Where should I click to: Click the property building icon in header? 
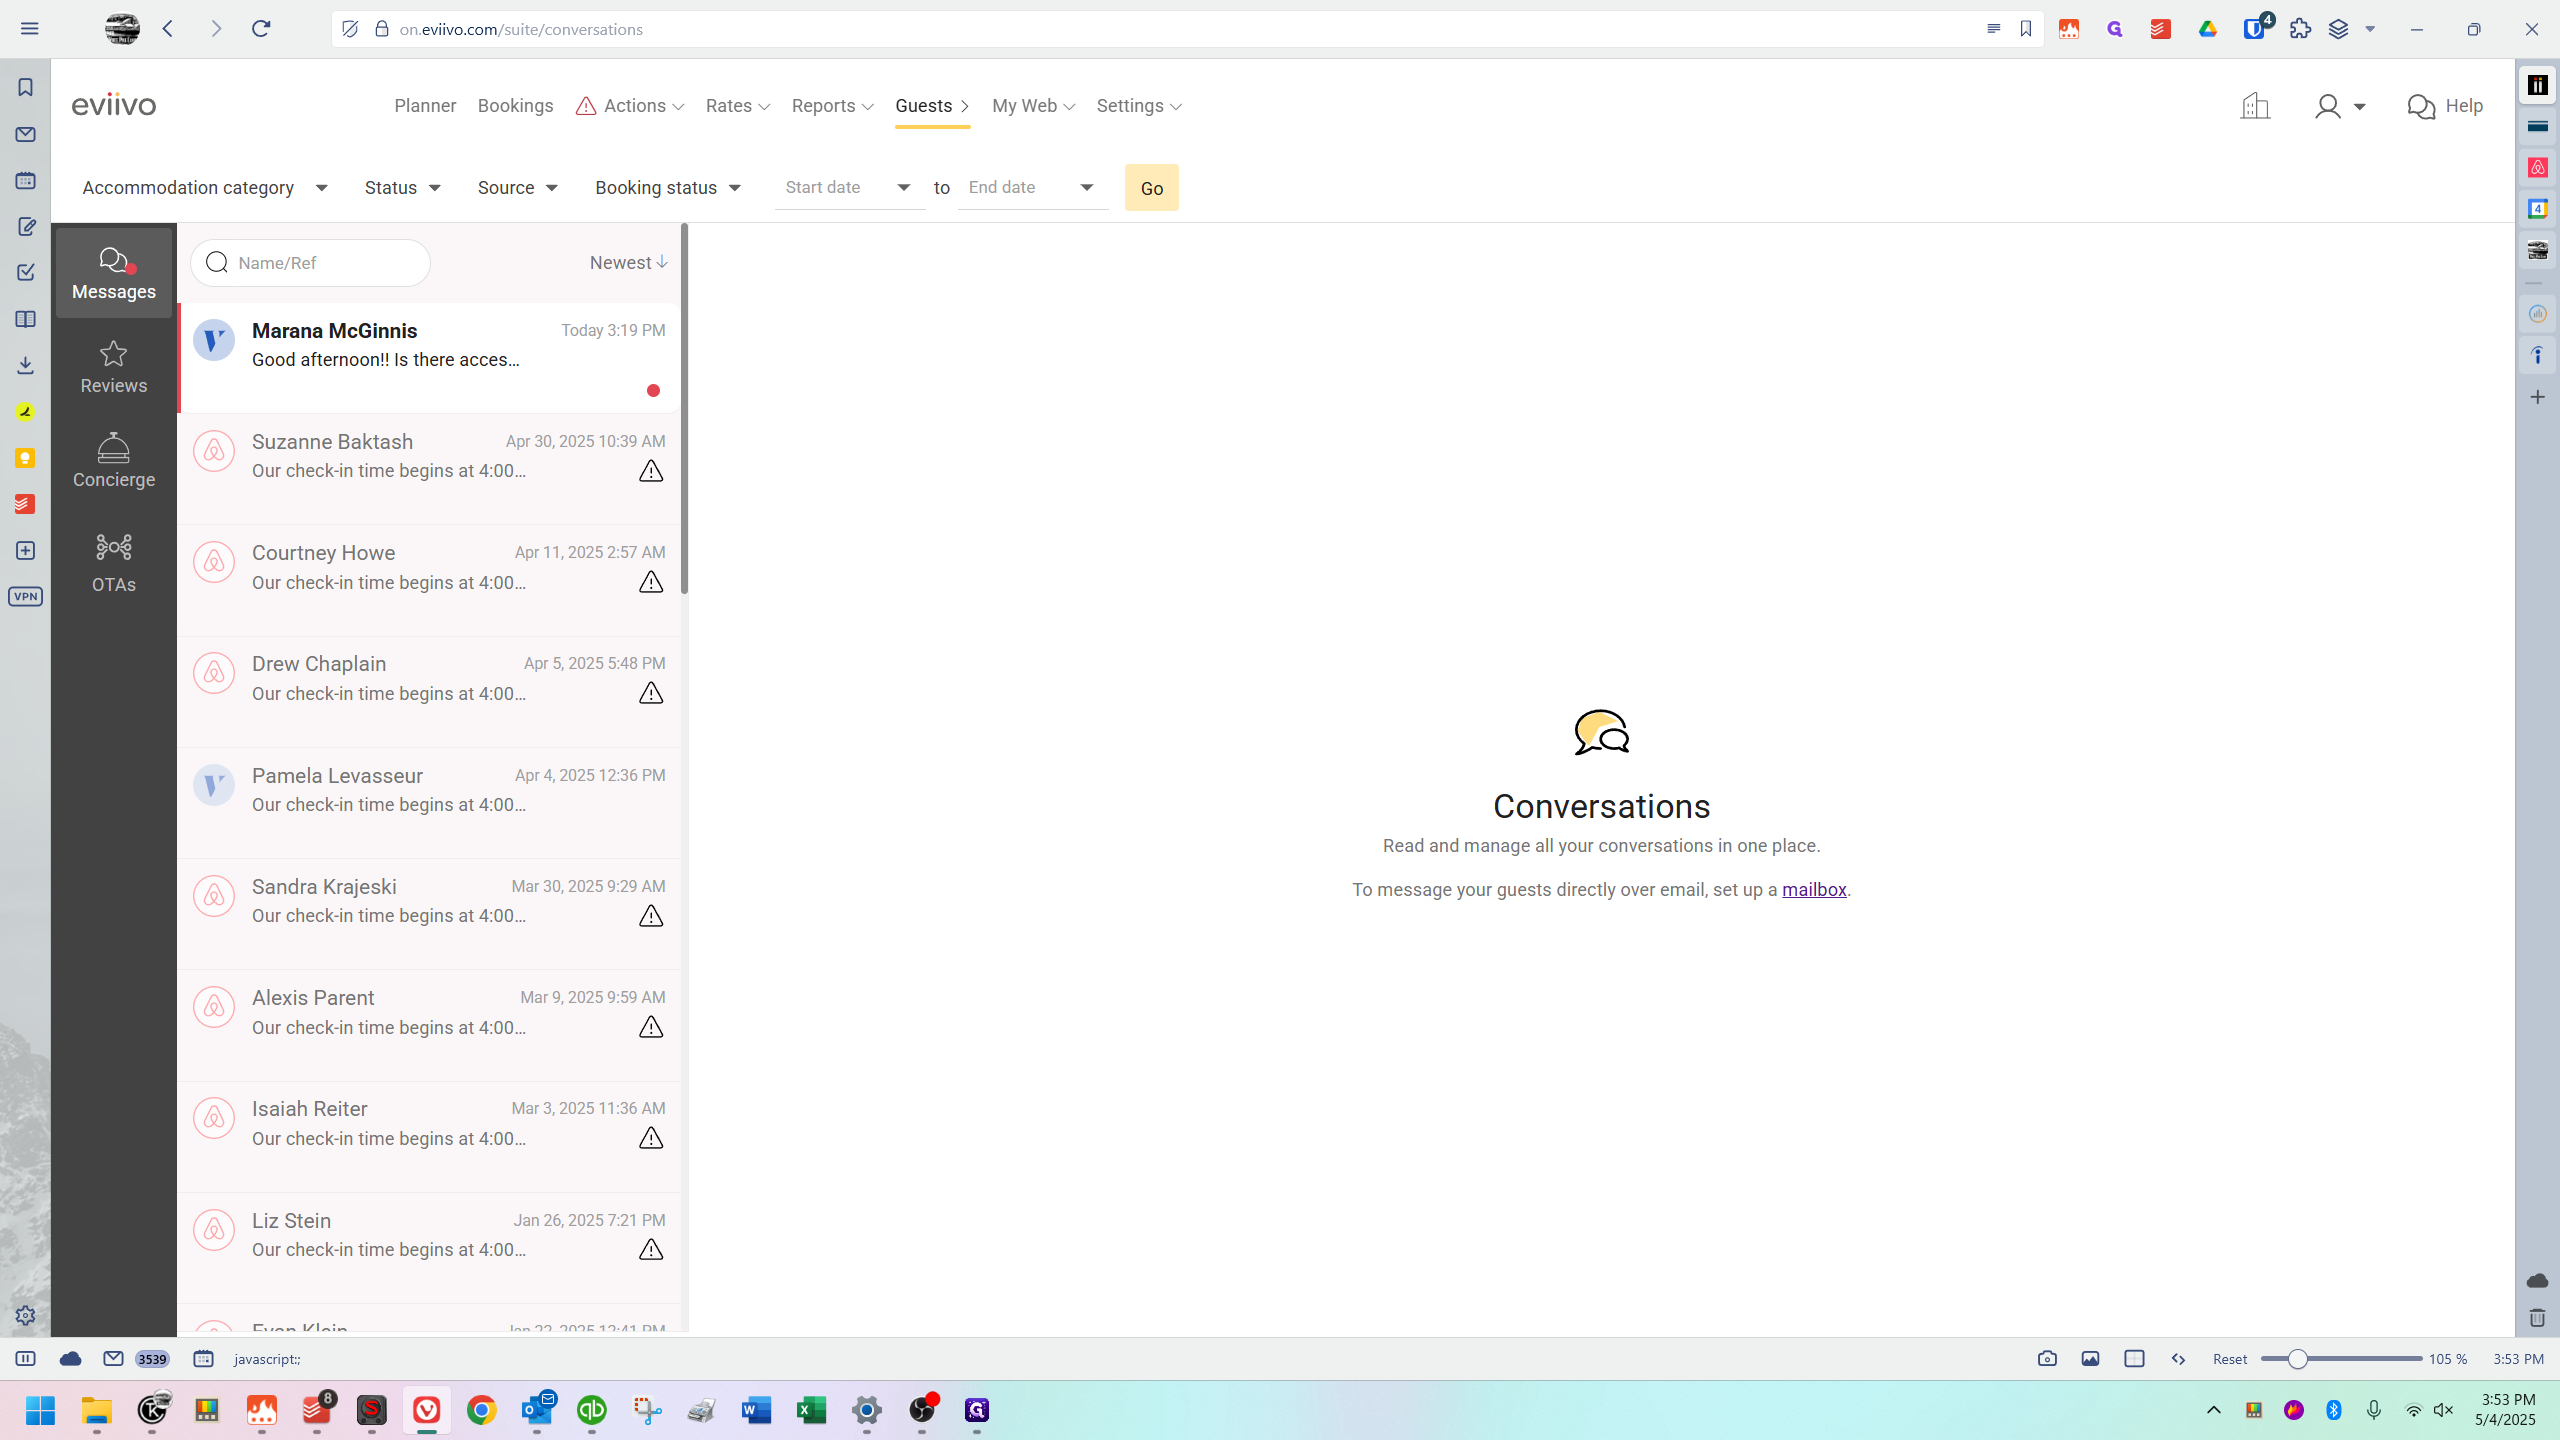pyautogui.click(x=2255, y=106)
